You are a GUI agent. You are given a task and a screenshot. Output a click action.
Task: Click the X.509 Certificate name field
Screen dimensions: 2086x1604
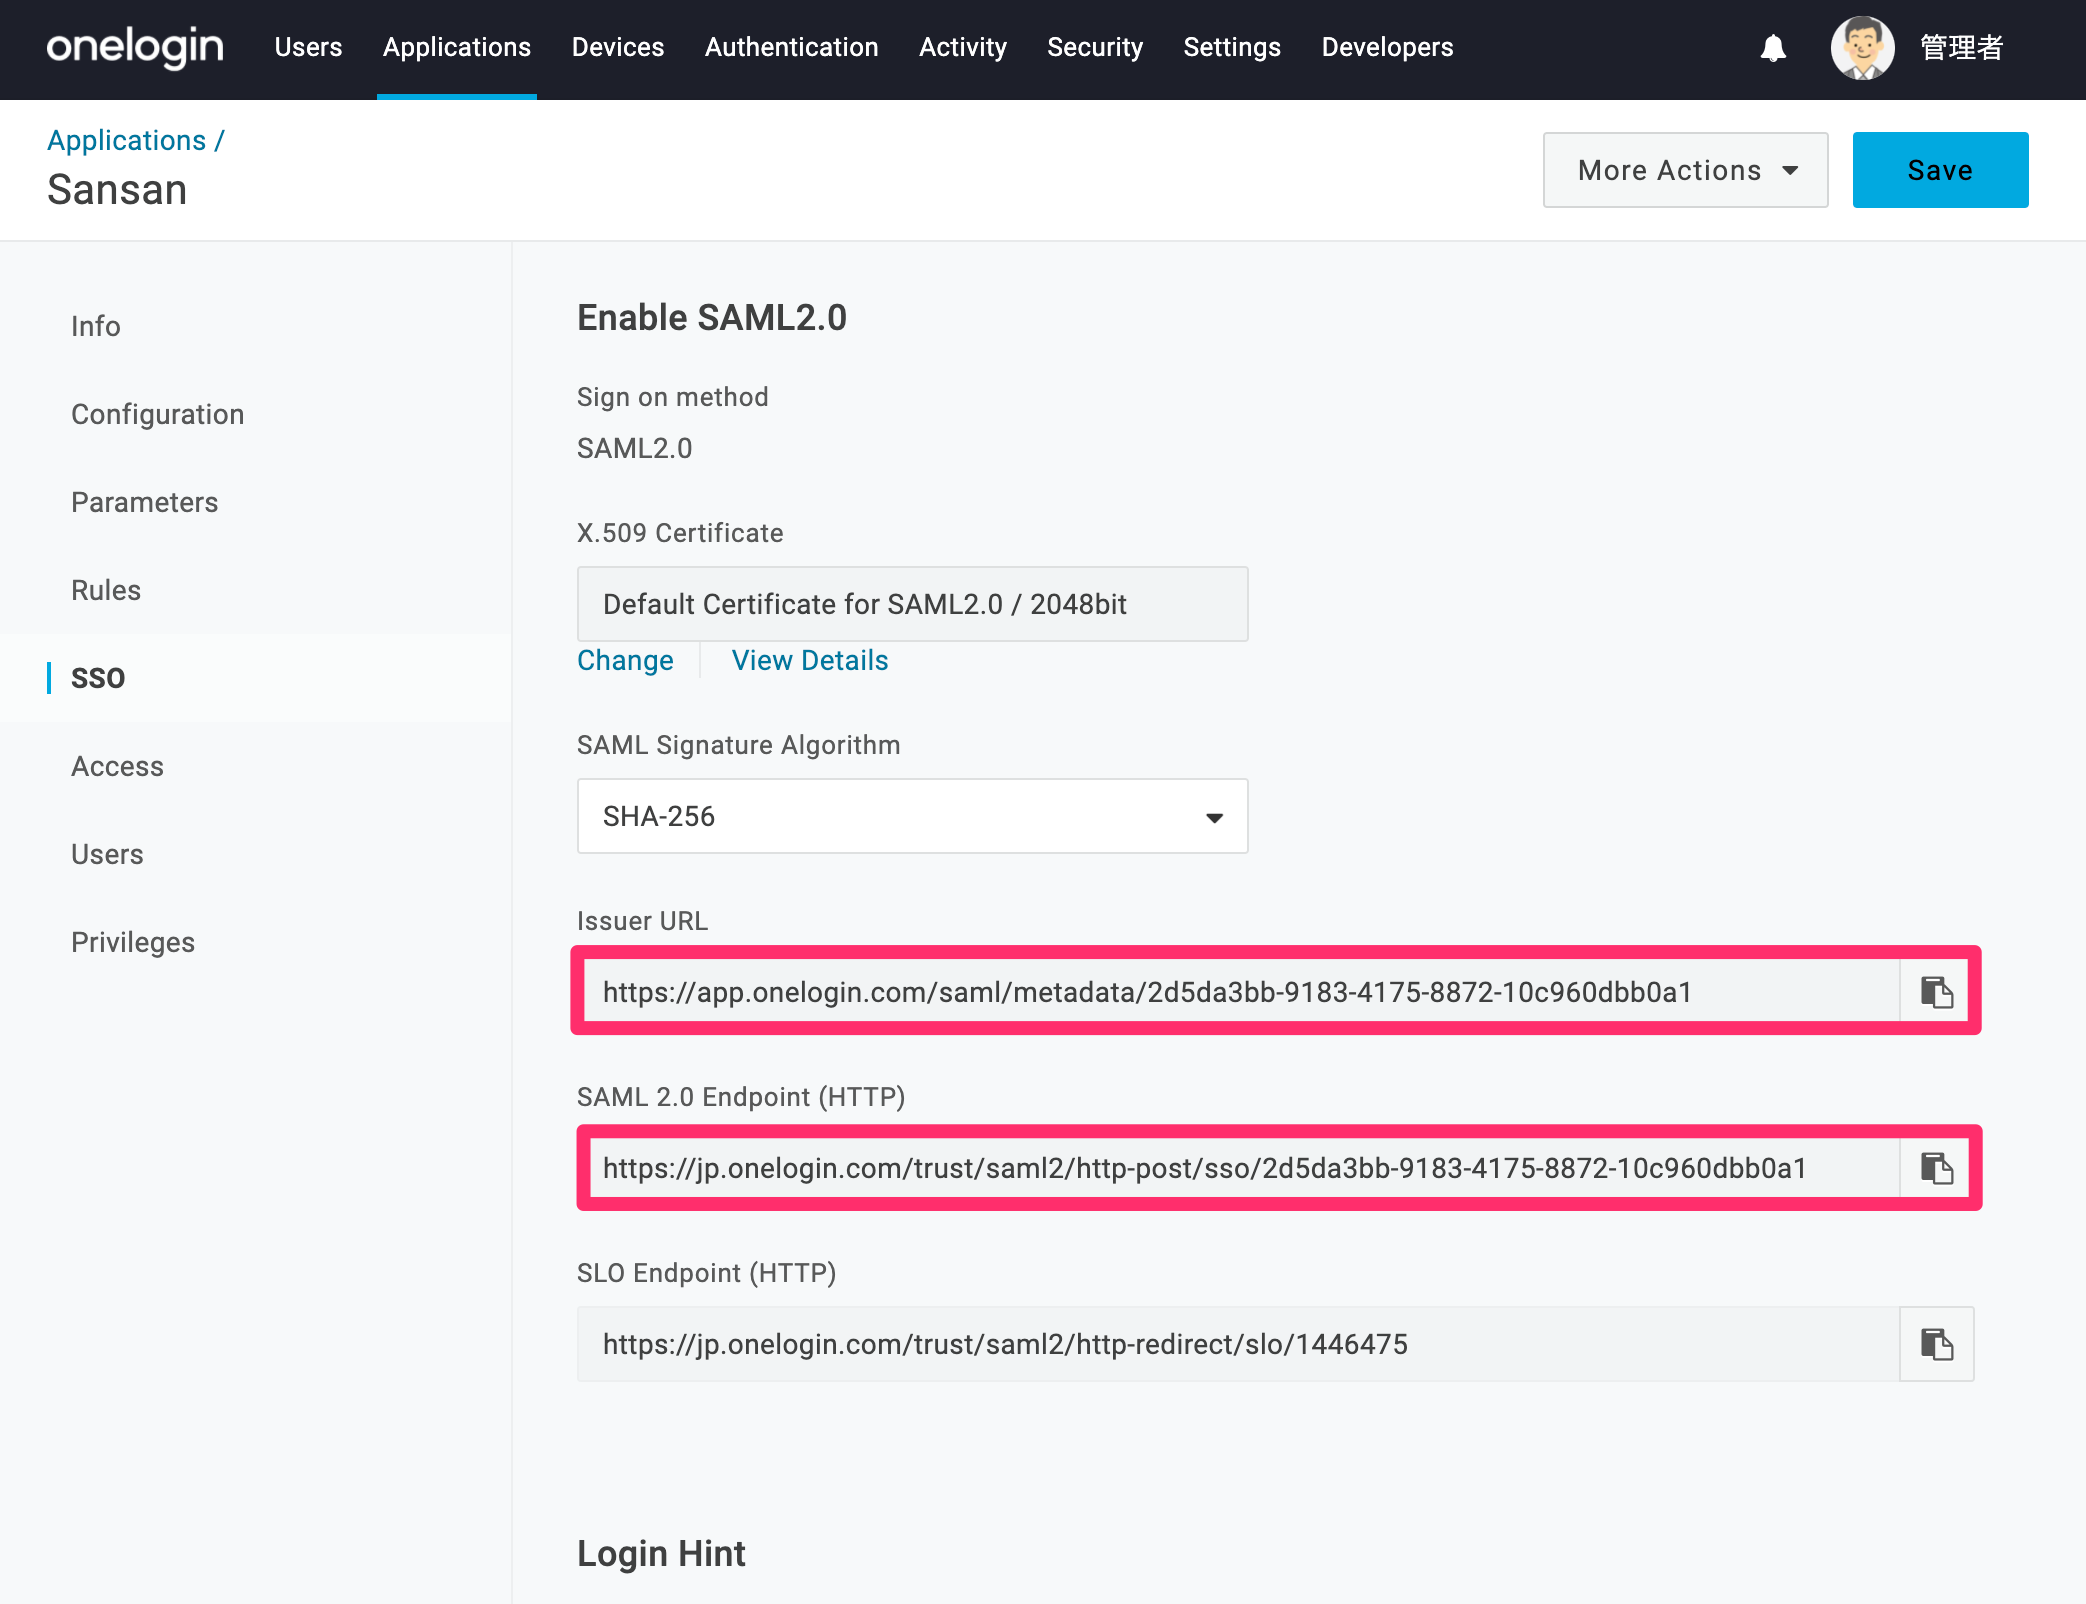[913, 604]
